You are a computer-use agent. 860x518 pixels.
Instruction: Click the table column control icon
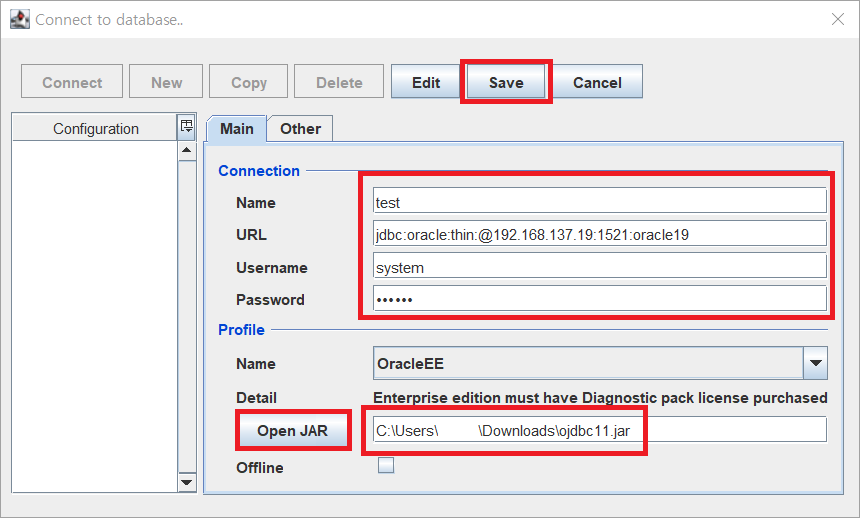tap(186, 127)
